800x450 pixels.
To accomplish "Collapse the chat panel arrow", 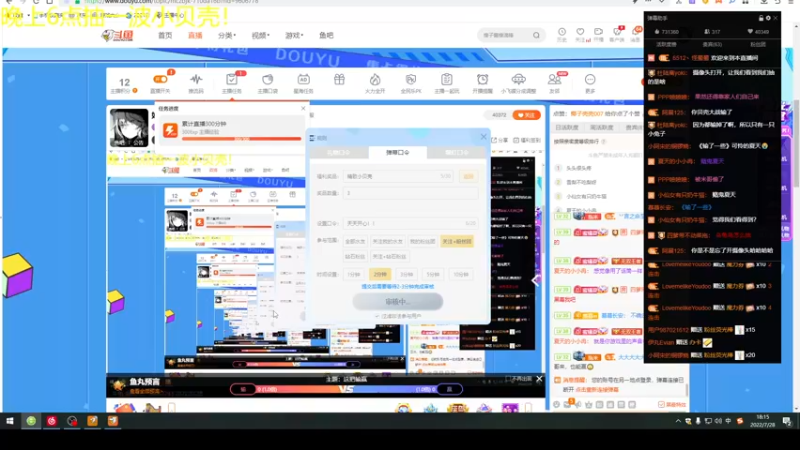I will coord(535,280).
